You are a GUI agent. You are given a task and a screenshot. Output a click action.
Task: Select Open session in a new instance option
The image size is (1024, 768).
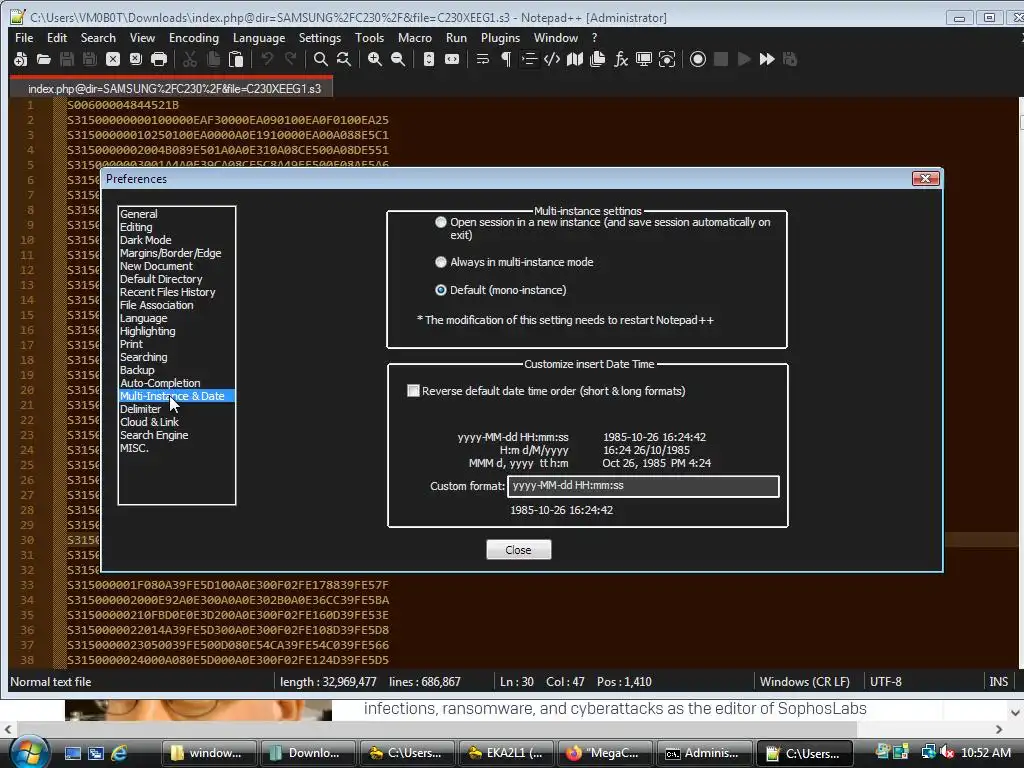[x=441, y=223]
